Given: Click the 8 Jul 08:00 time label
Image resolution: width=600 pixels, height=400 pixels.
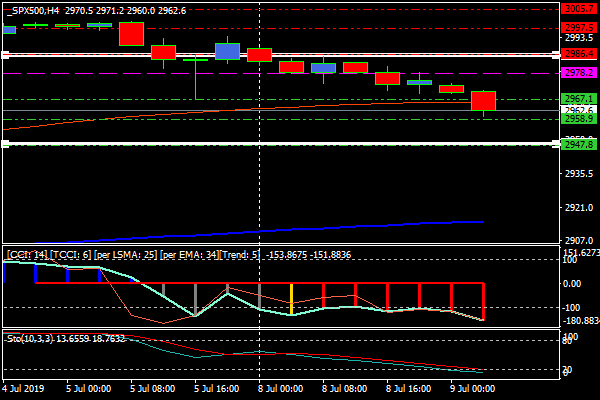Looking at the screenshot, I should (x=345, y=389).
